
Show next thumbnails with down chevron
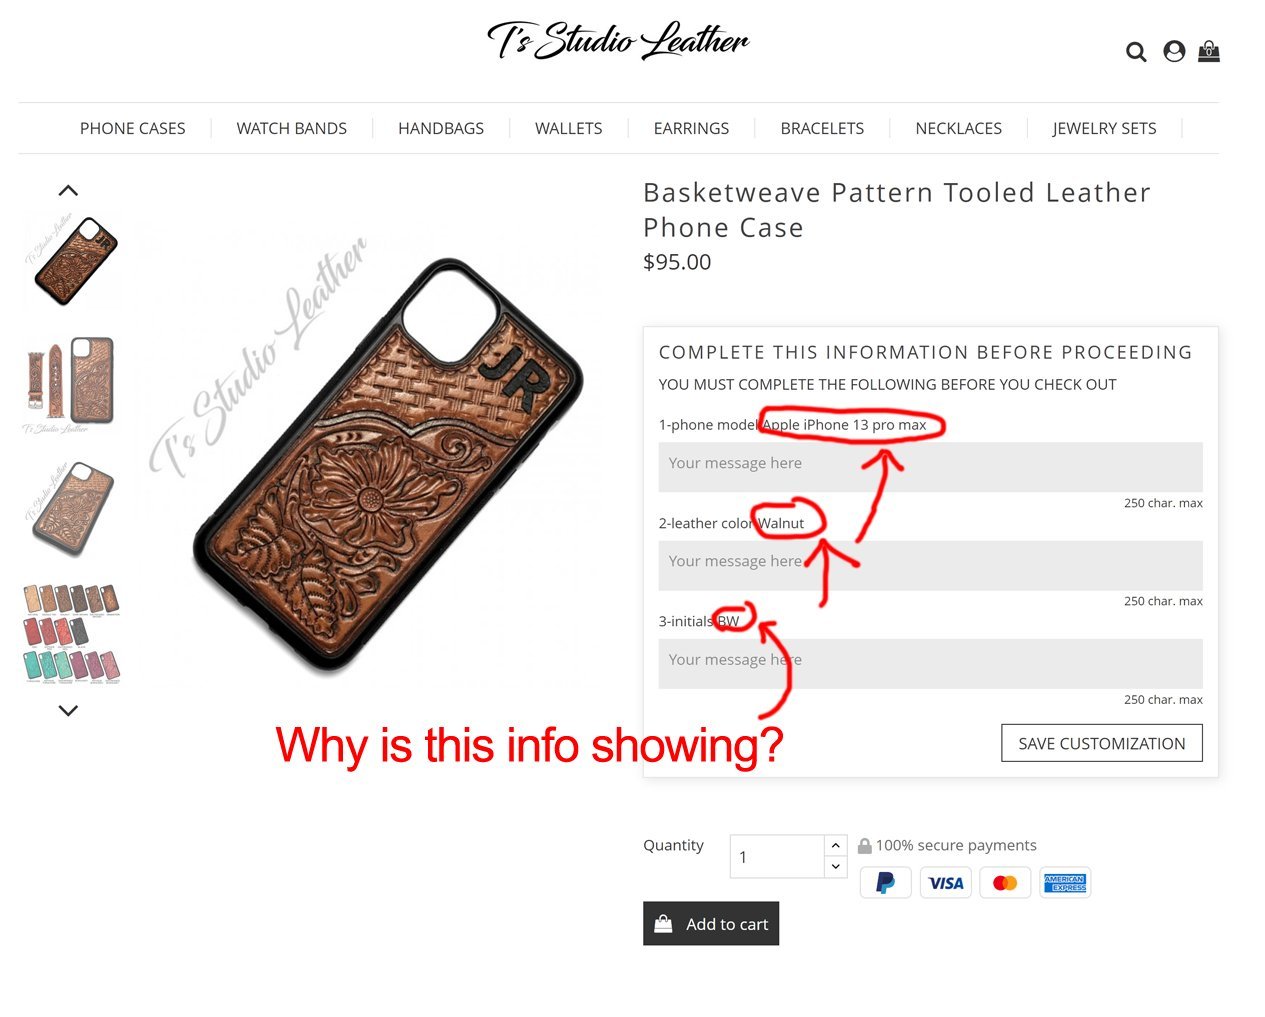pyautogui.click(x=68, y=711)
